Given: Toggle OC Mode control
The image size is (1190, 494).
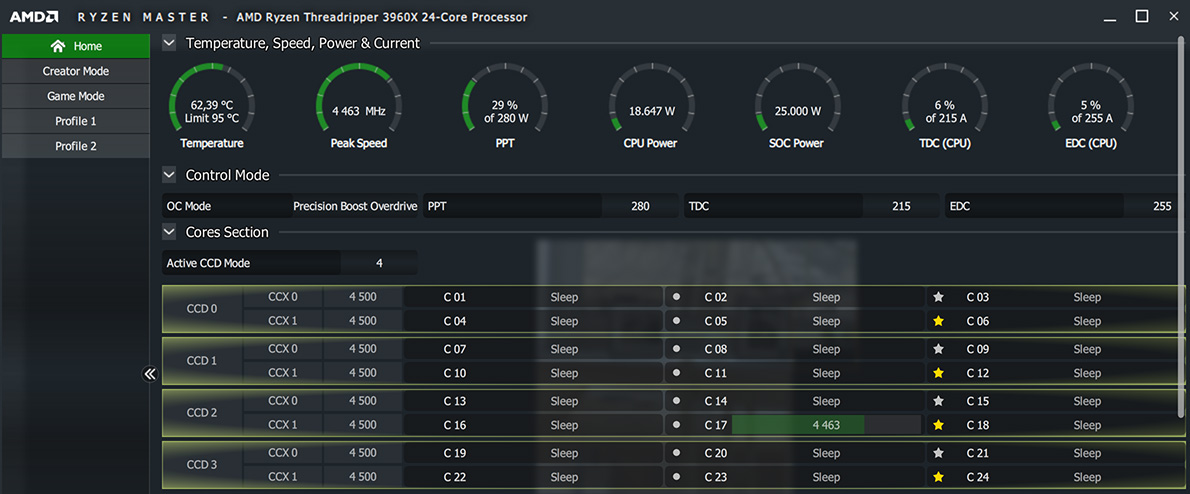Looking at the screenshot, I should tap(226, 206).
